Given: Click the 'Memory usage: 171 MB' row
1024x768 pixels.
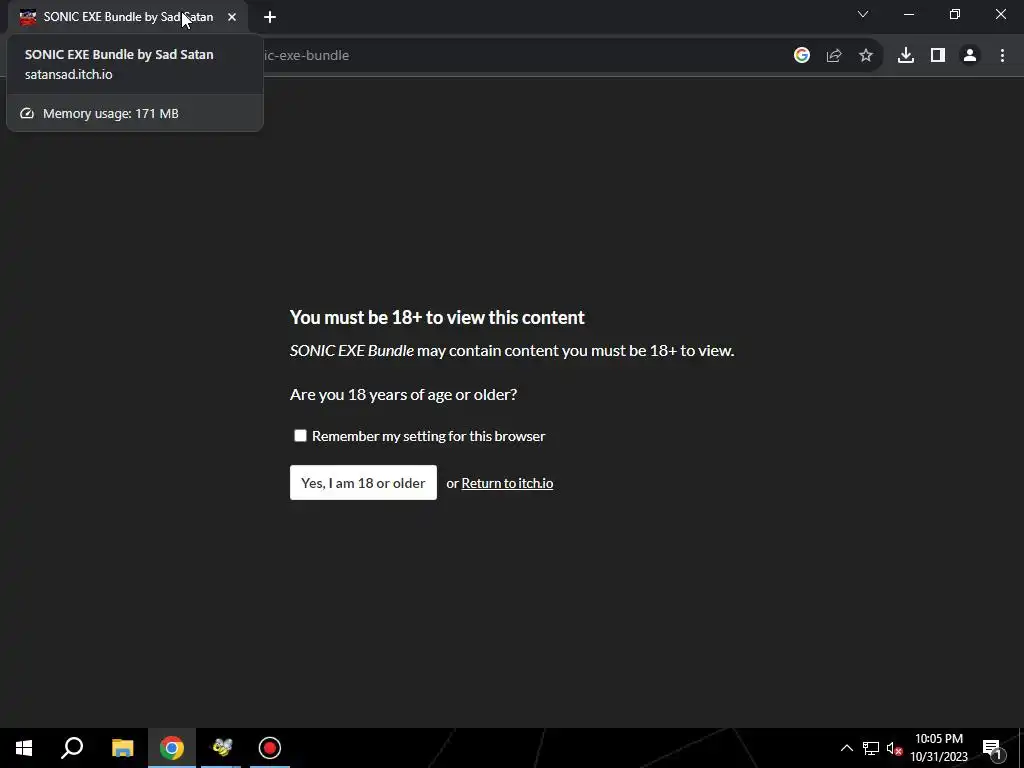Looking at the screenshot, I should point(135,114).
